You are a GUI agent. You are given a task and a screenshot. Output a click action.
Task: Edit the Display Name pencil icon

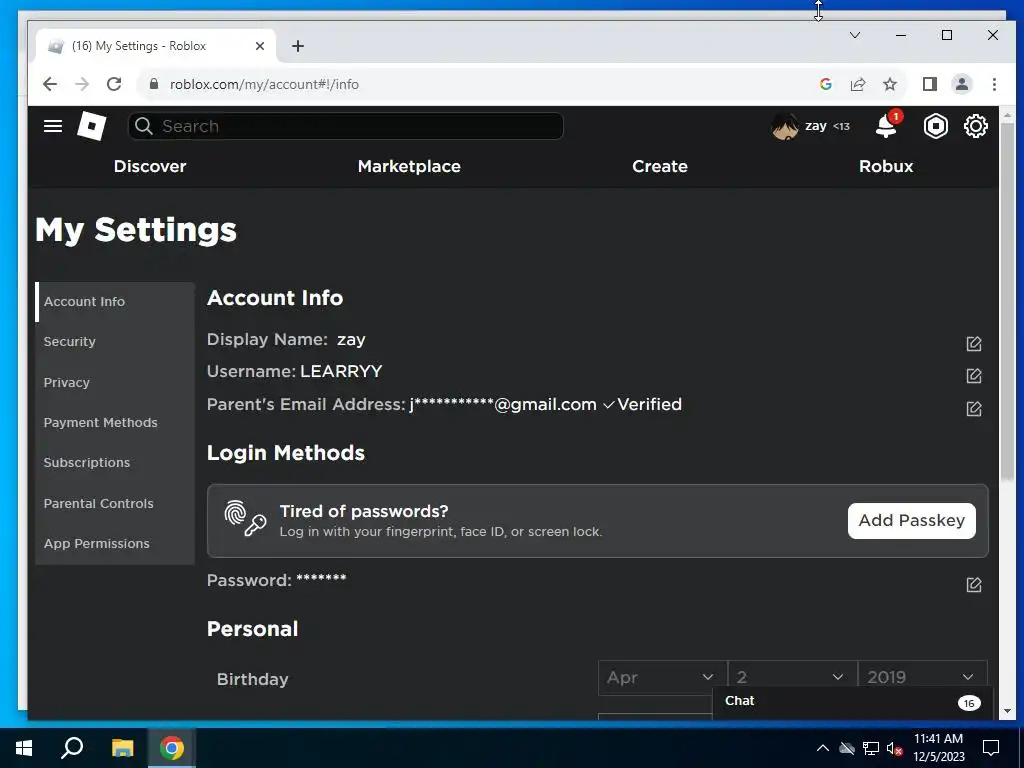[x=973, y=344]
